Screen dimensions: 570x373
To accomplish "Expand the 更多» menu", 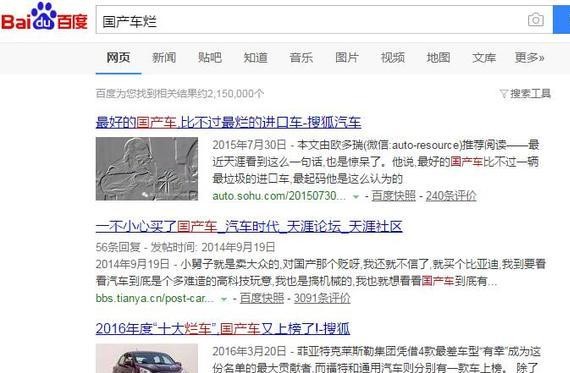I will pyautogui.click(x=529, y=57).
